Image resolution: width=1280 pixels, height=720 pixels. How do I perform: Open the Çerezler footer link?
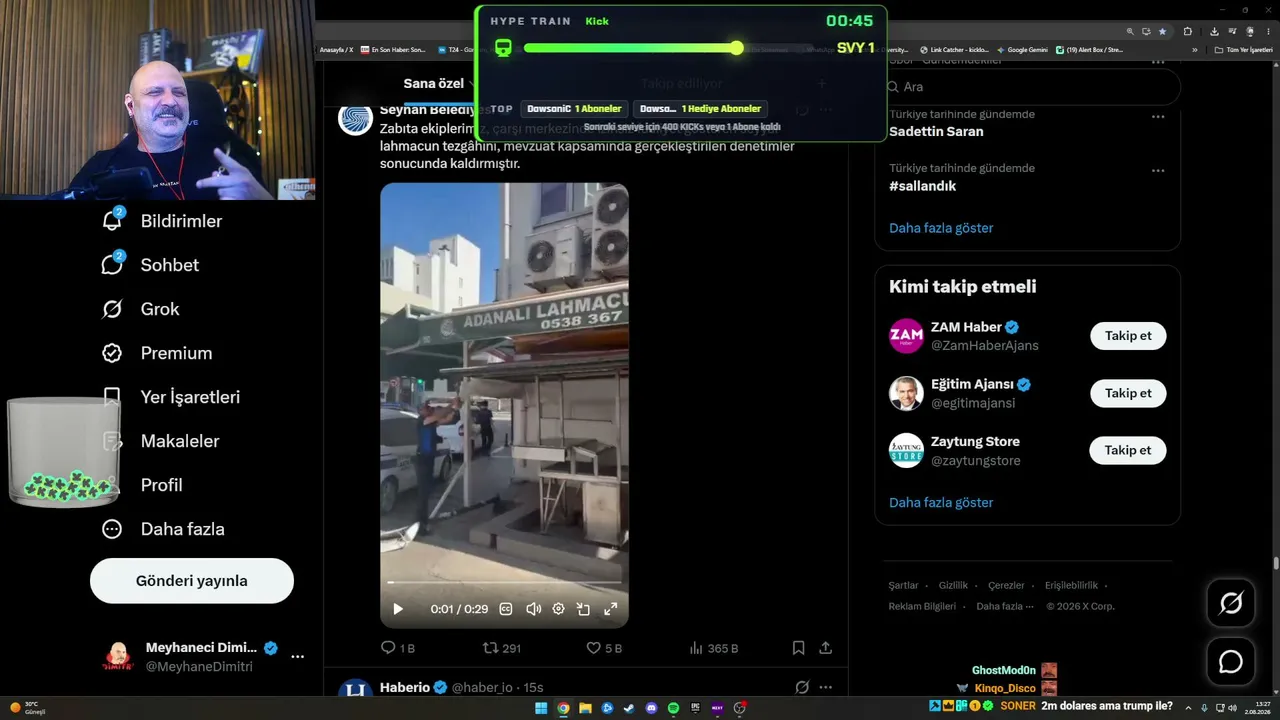click(1006, 586)
